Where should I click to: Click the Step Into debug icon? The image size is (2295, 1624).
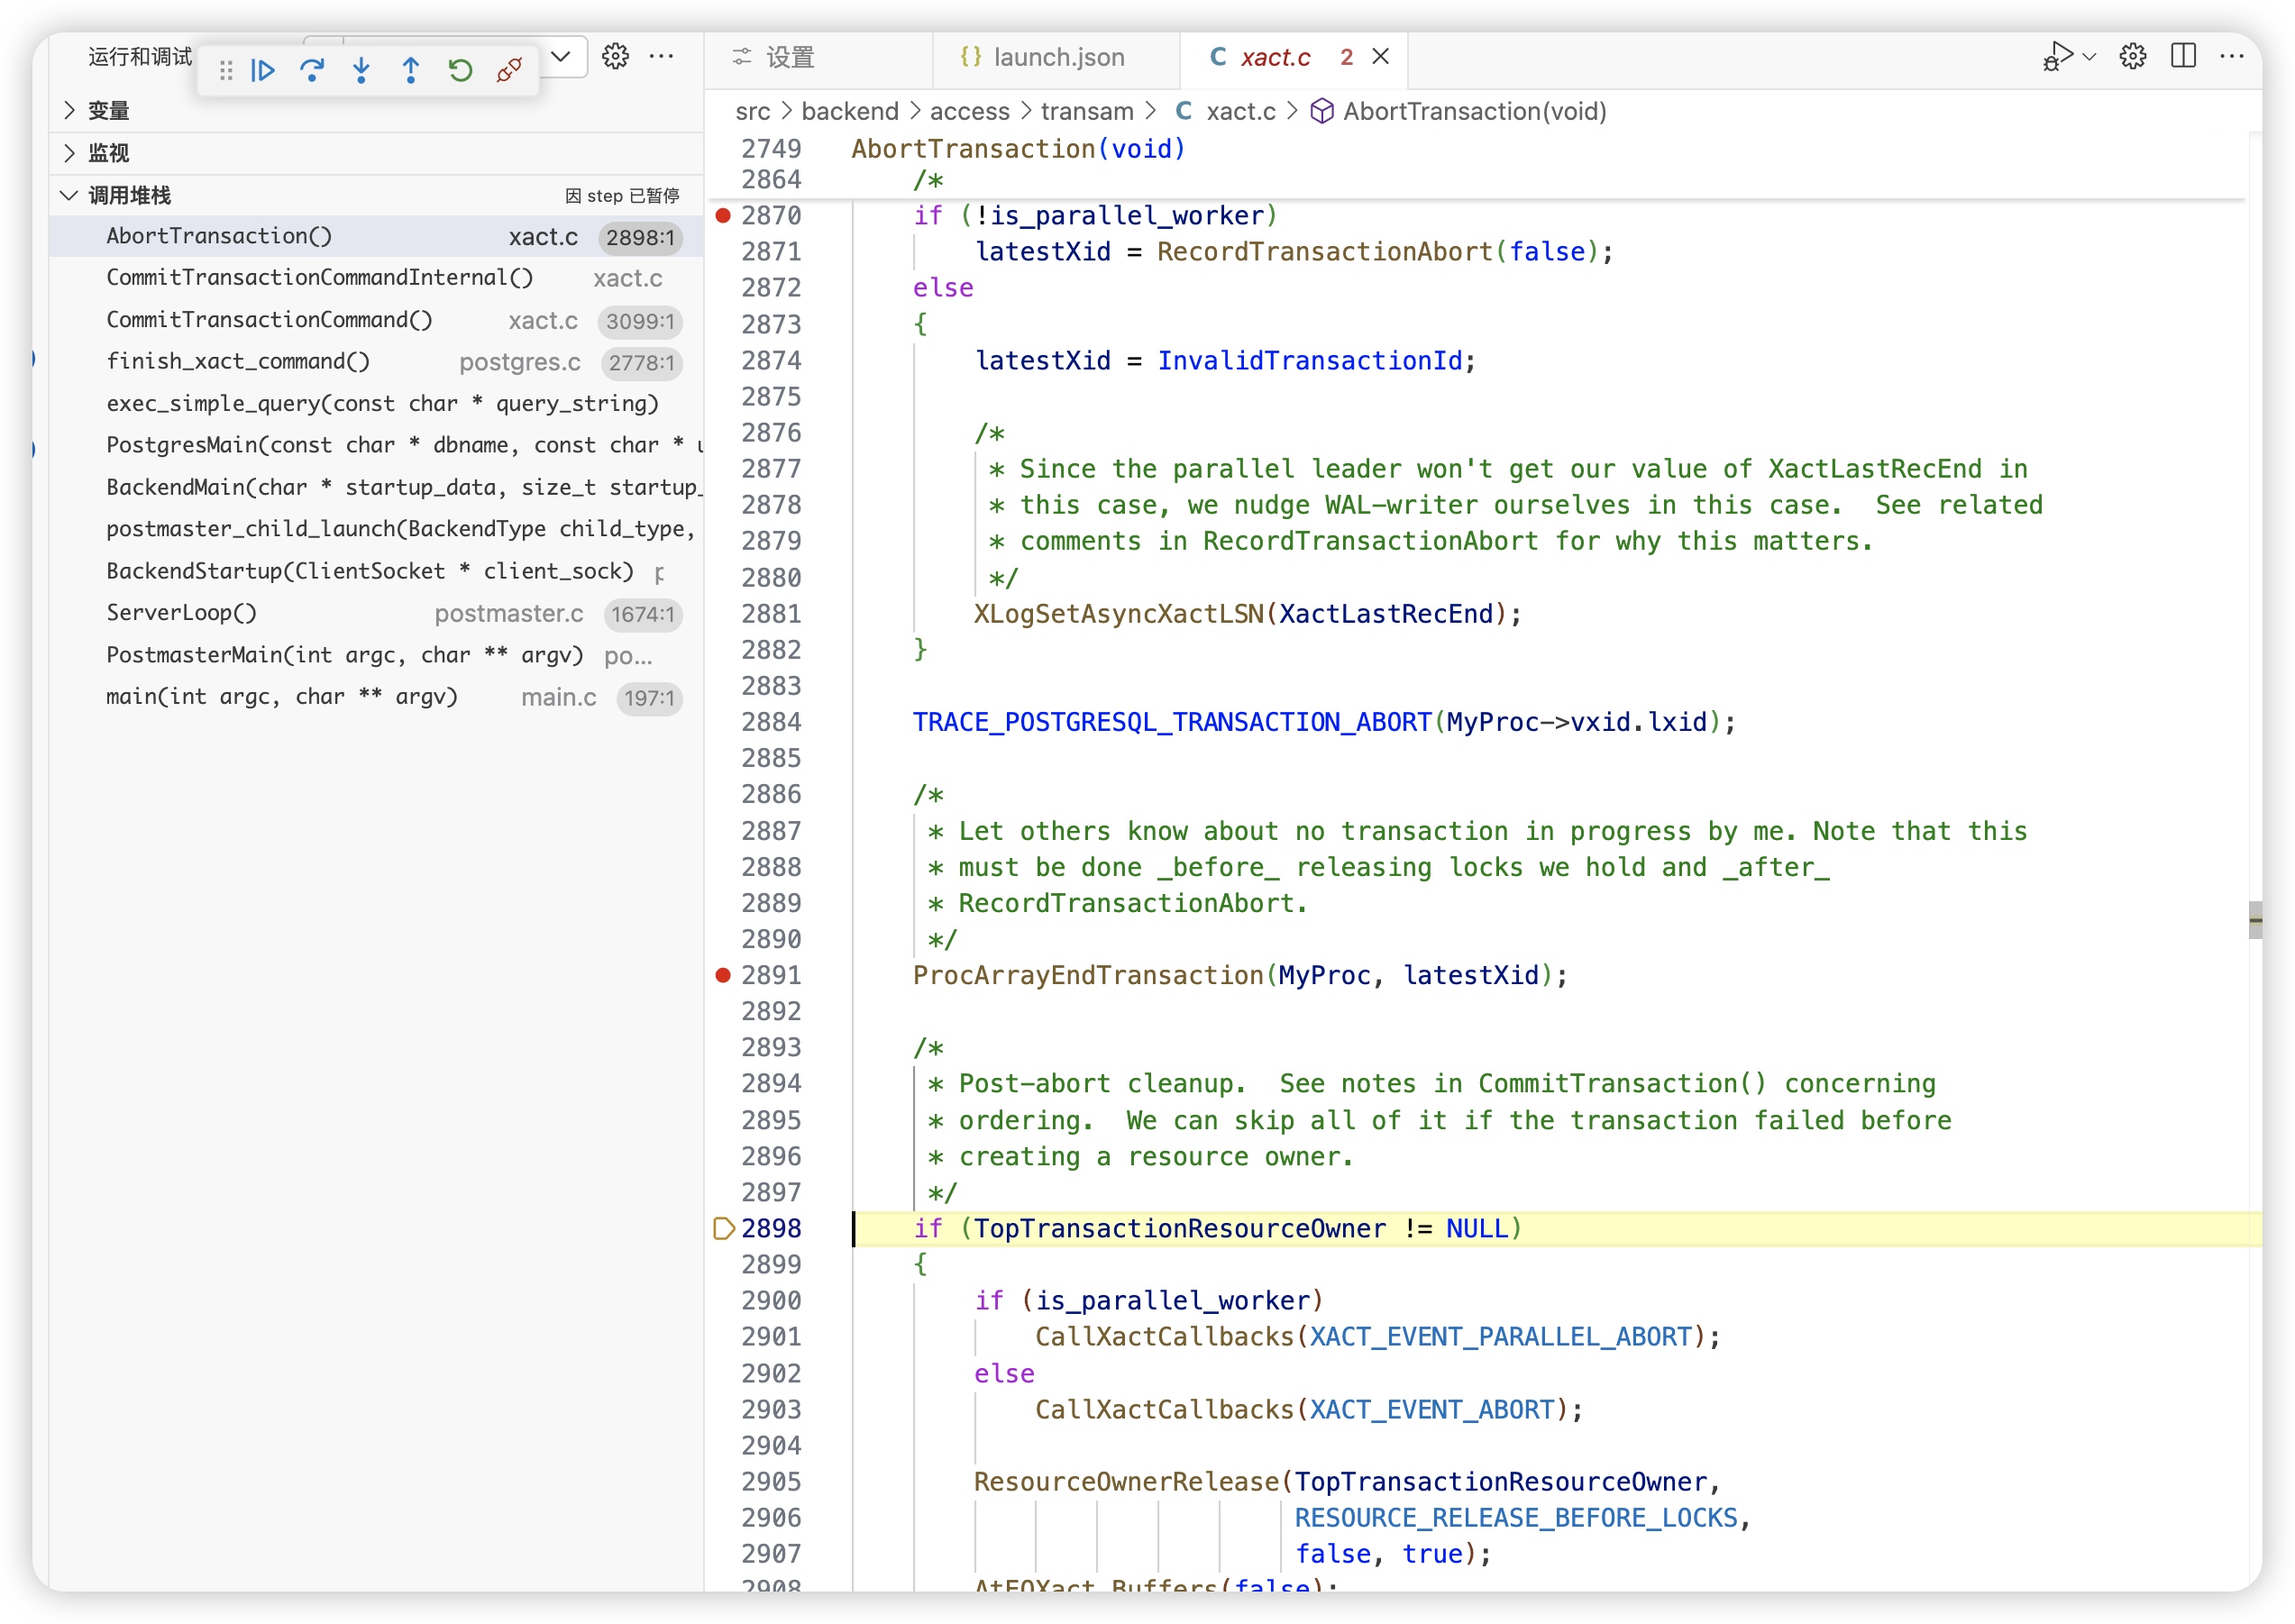(361, 70)
